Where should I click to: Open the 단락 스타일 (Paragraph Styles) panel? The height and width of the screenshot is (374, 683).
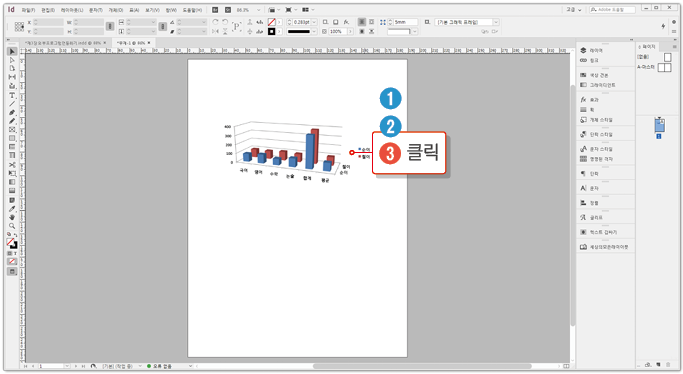(x=596, y=135)
